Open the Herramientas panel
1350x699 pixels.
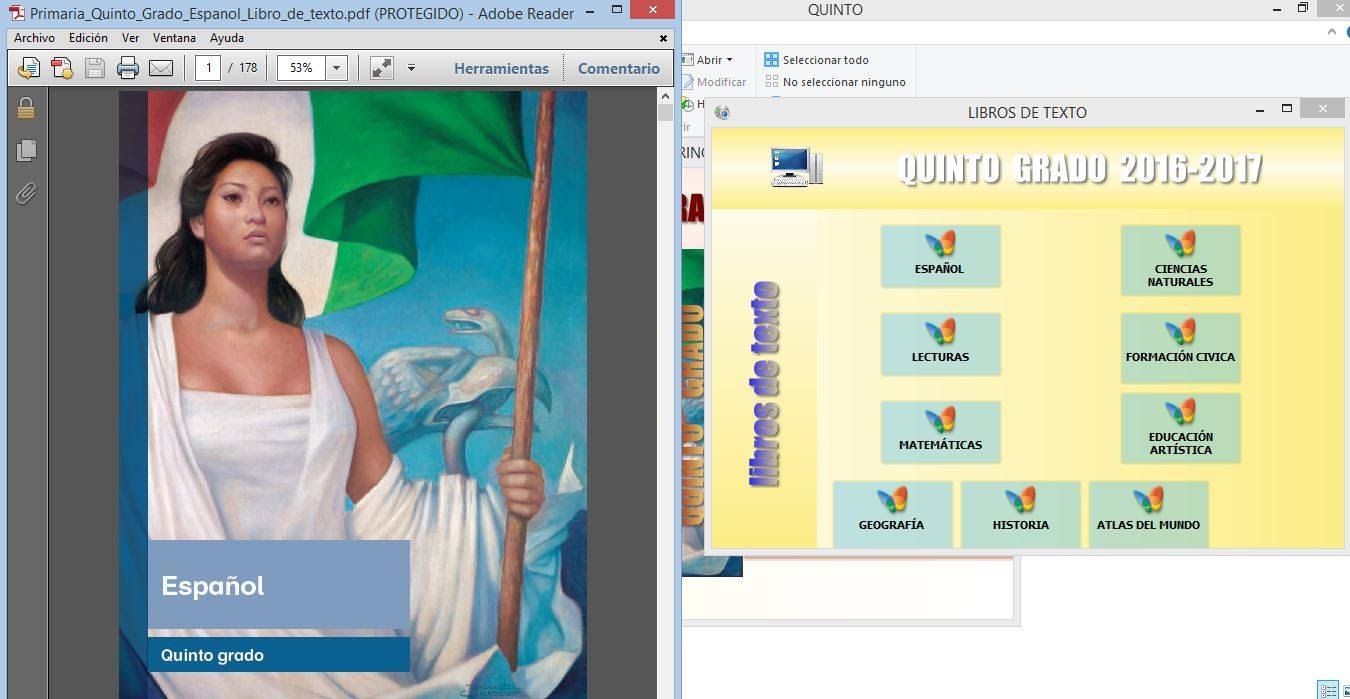501,68
